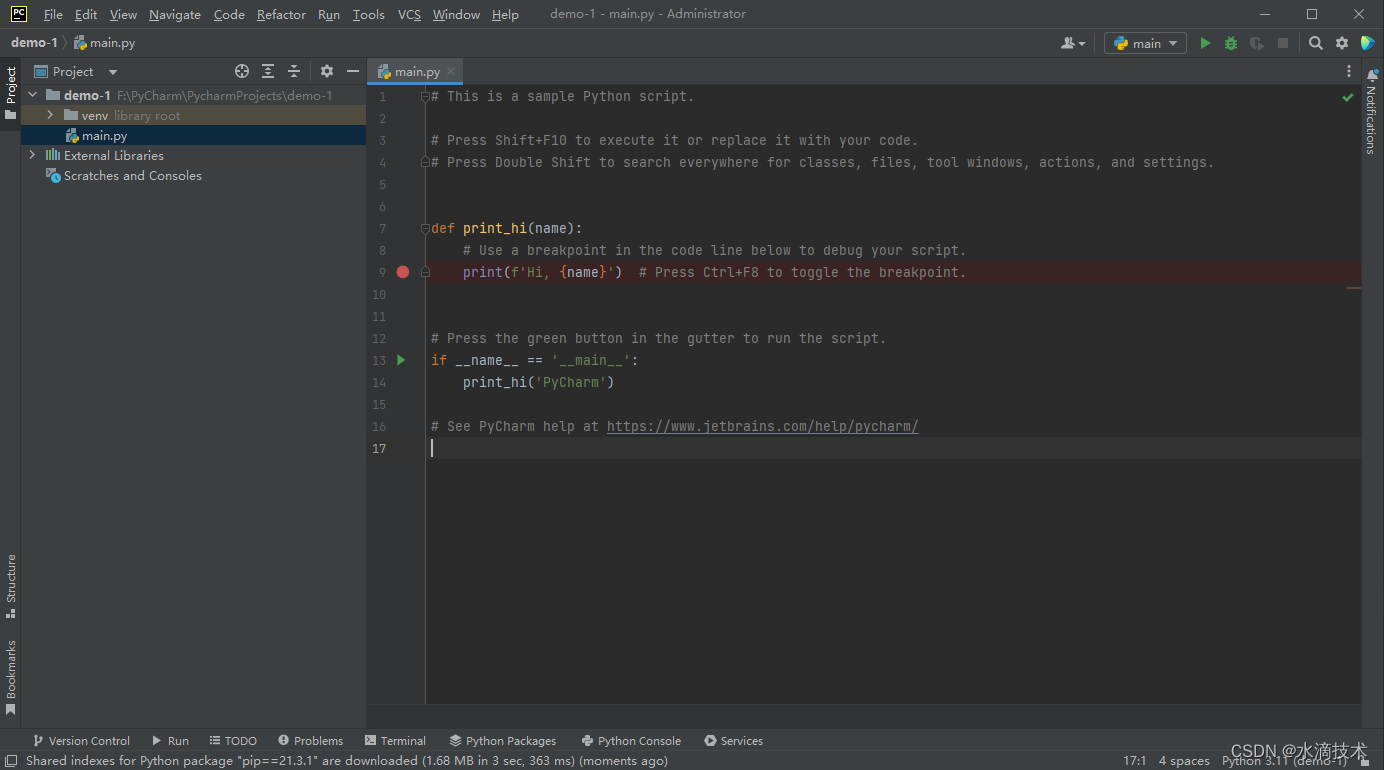This screenshot has width=1384, height=770.
Task: Open the File menu
Action: [x=53, y=14]
